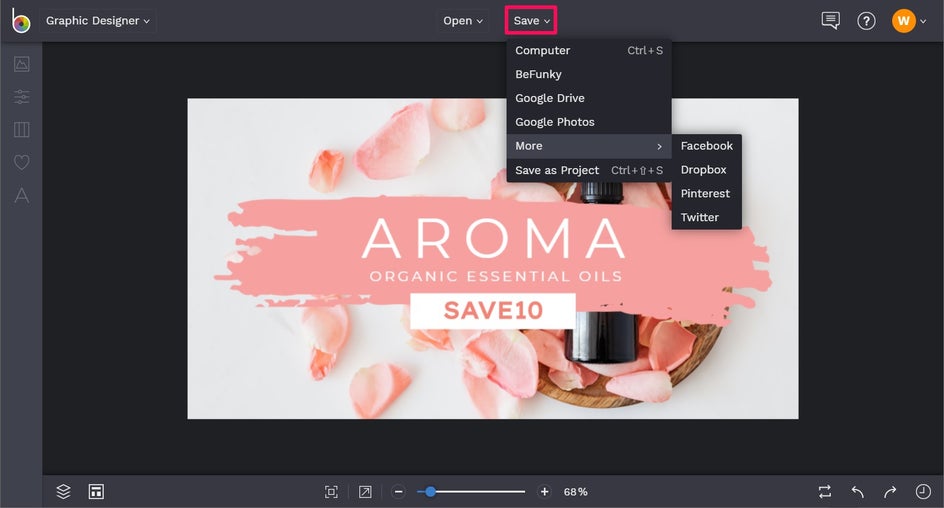Save to Dropbox
This screenshot has height=508, width=944.
(x=707, y=170)
